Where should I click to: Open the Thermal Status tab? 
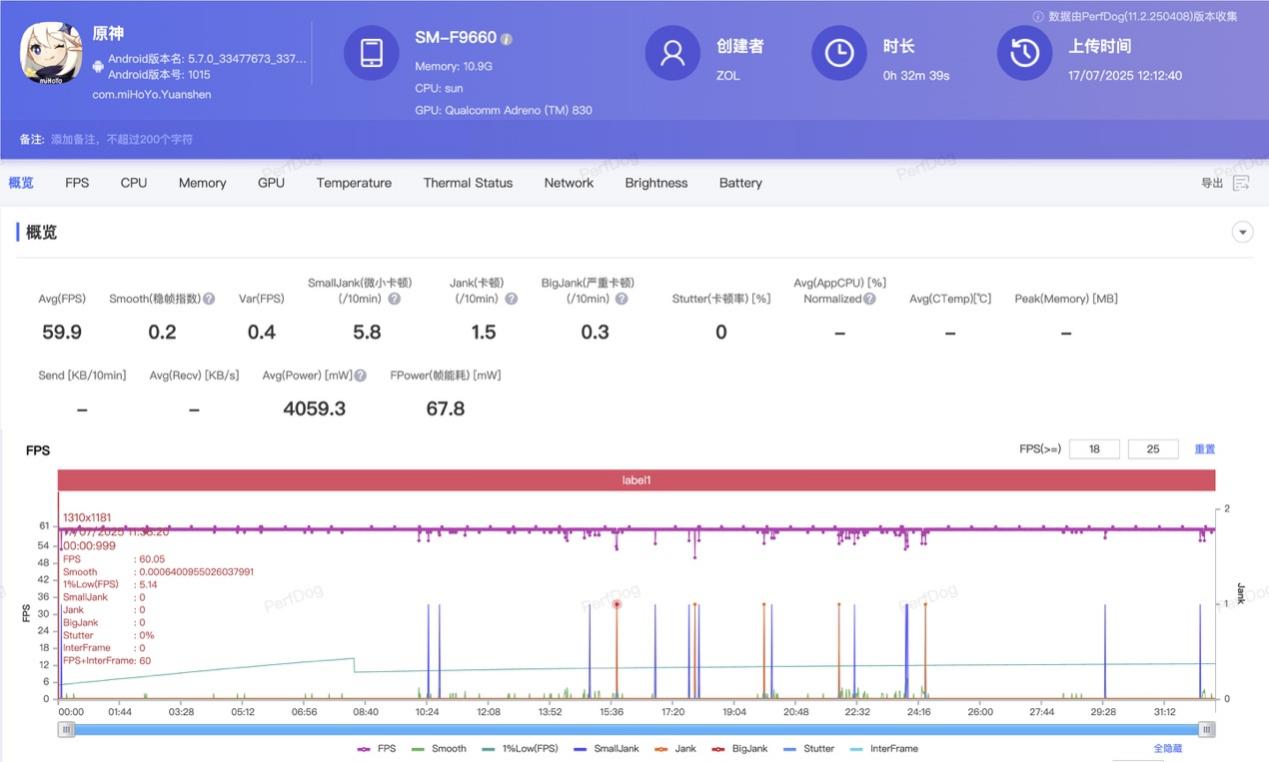[x=467, y=183]
